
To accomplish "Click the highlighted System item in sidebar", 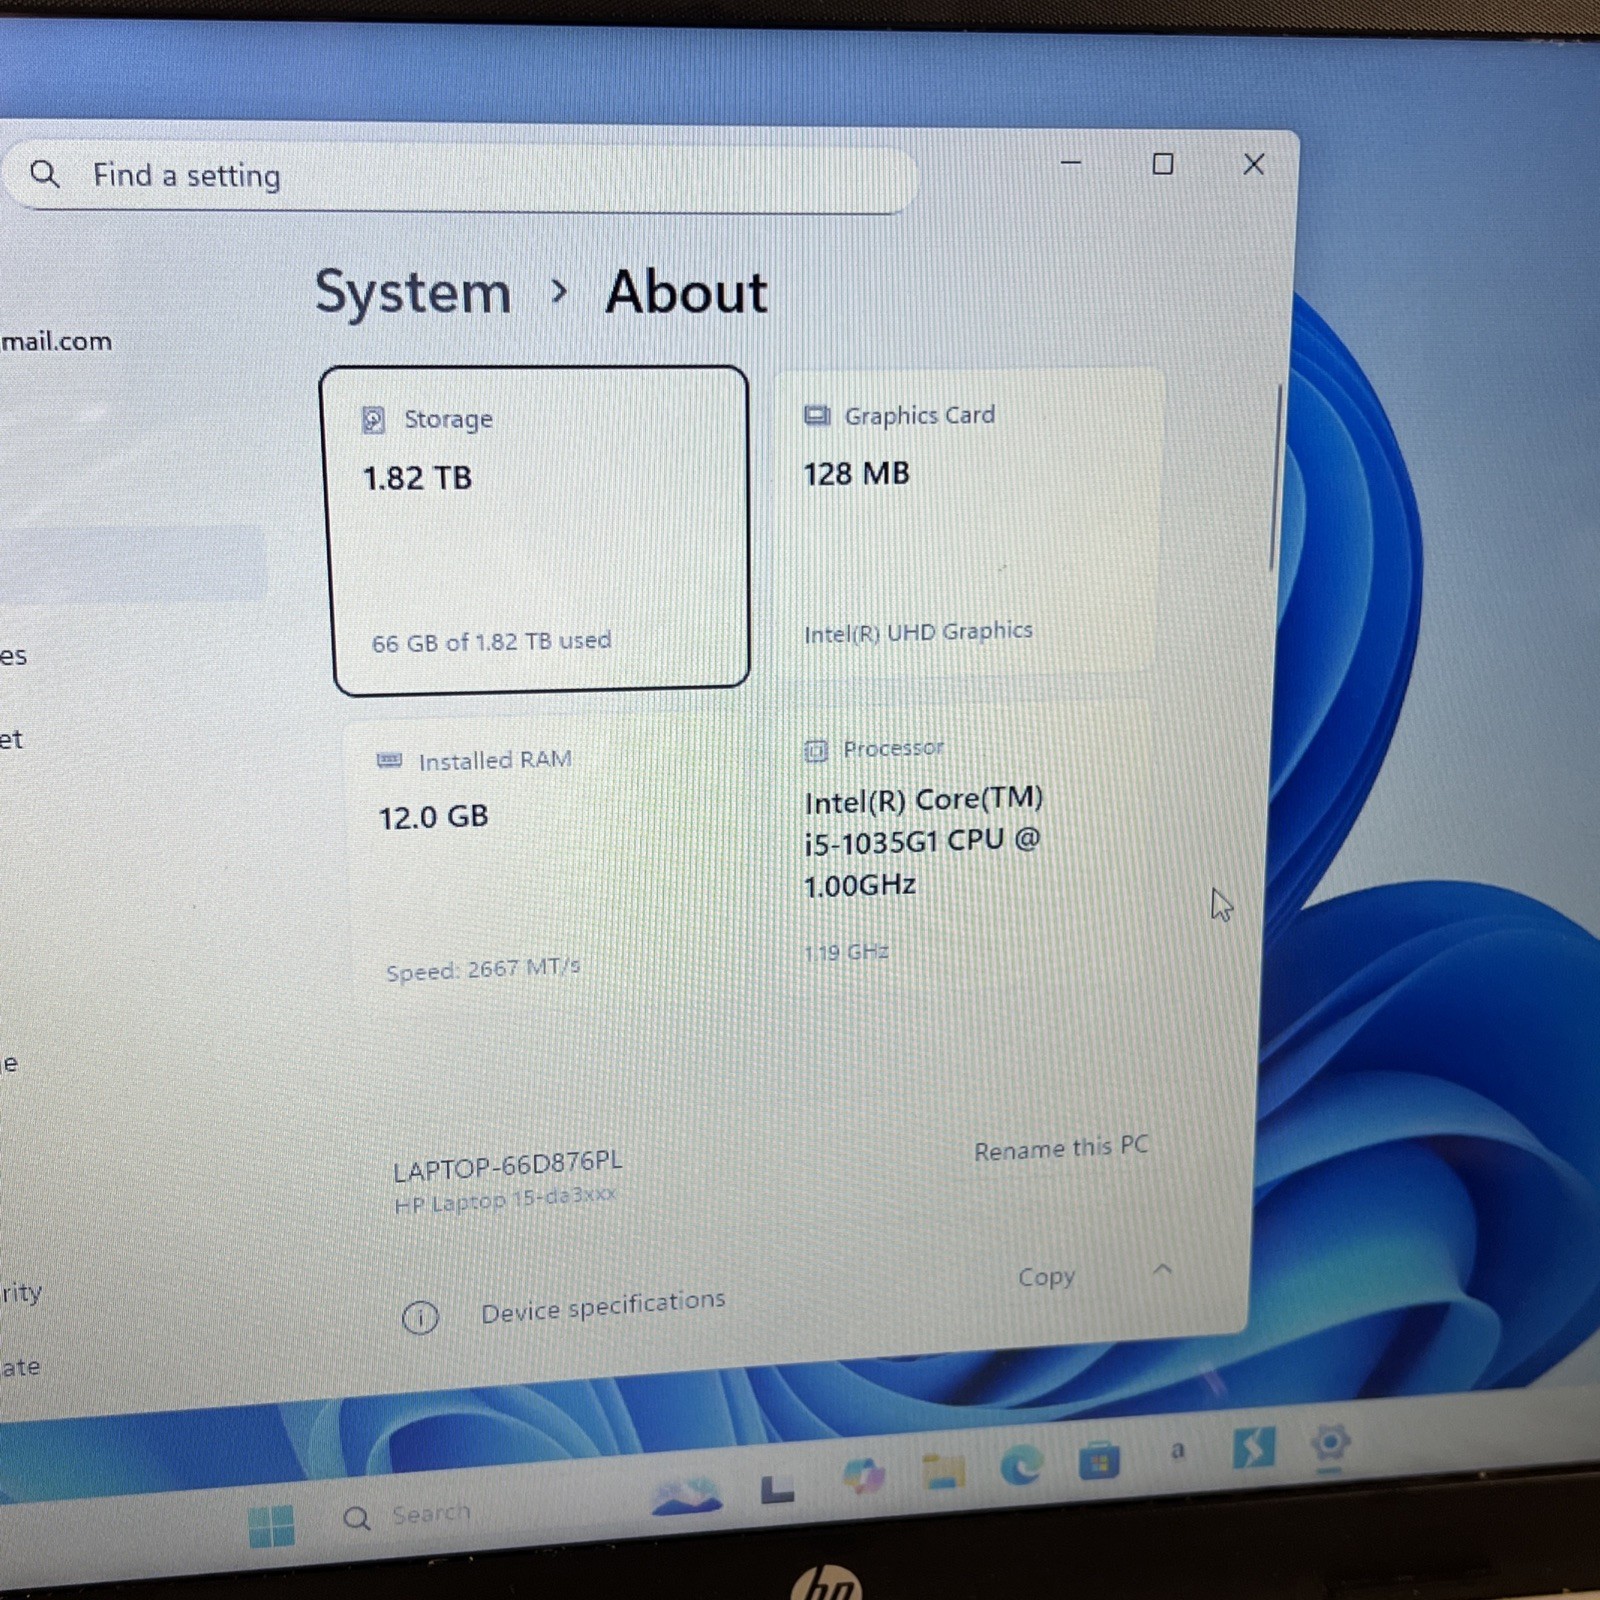I will coord(132,563).
